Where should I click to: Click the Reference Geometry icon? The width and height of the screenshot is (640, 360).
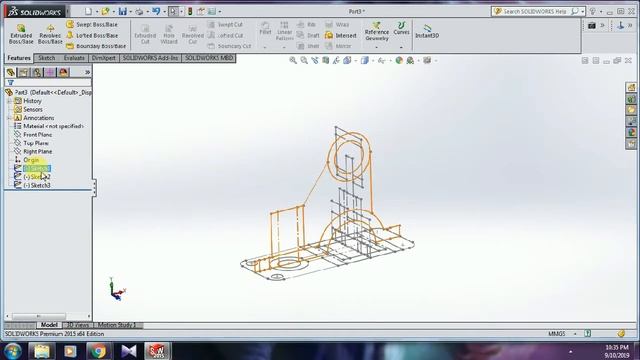[x=377, y=31]
